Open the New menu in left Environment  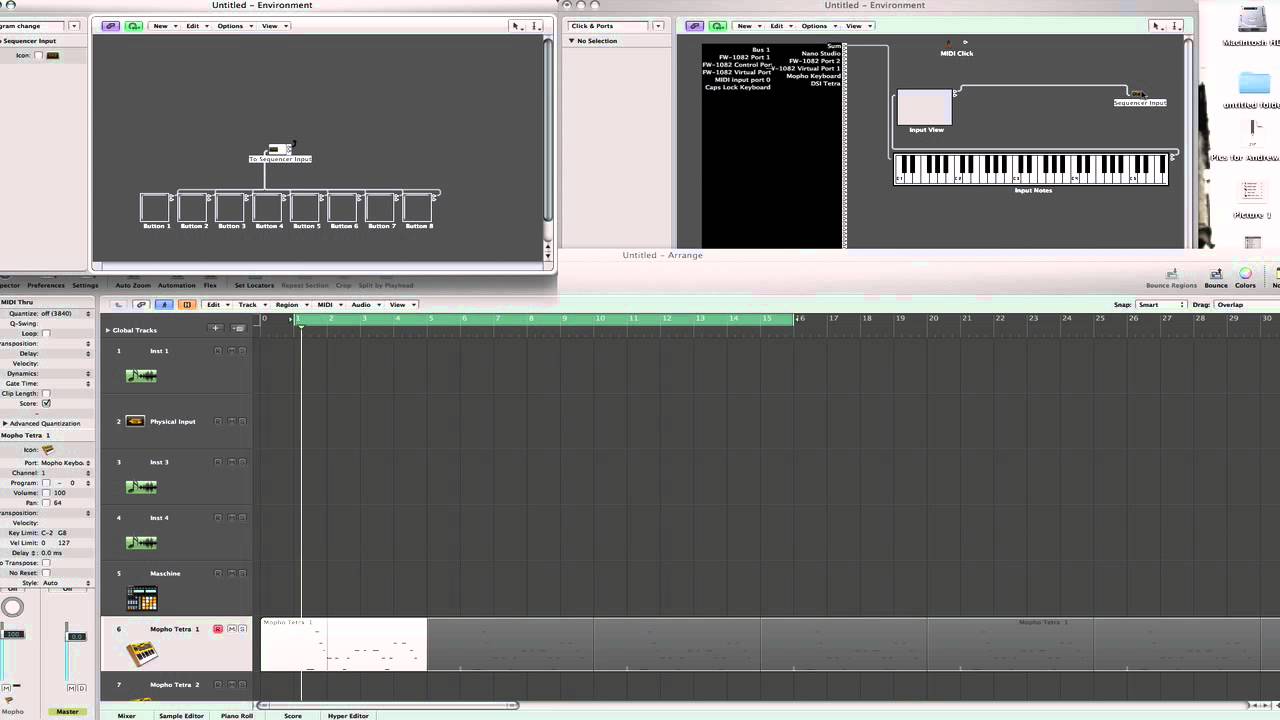tap(163, 26)
